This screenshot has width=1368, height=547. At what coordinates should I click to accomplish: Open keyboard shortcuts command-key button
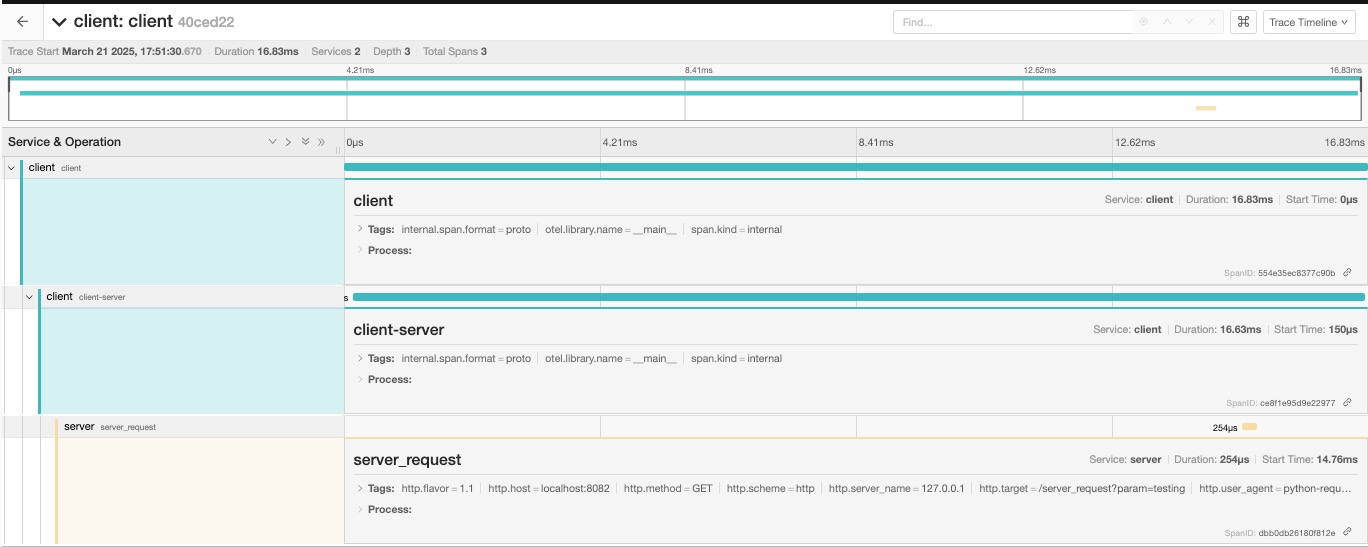coord(1244,22)
